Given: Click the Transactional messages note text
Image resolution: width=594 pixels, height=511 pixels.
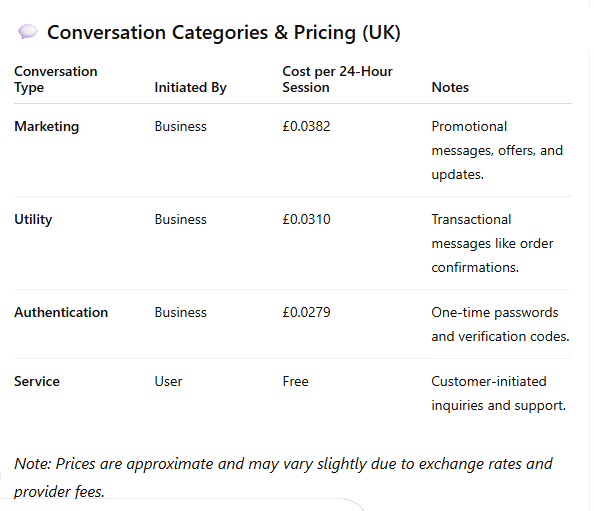Looking at the screenshot, I should click(492, 244).
